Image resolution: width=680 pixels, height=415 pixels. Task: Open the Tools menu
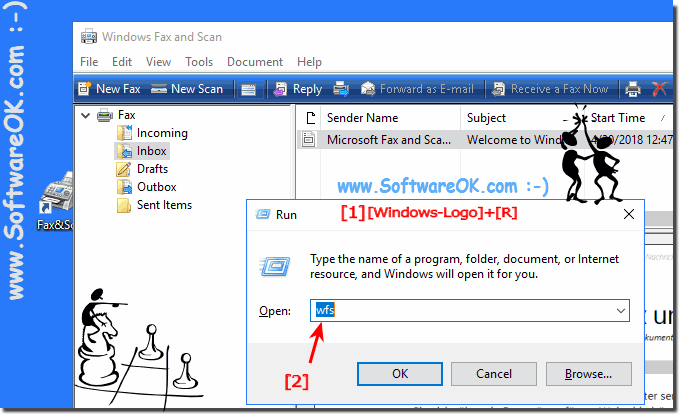pos(199,62)
